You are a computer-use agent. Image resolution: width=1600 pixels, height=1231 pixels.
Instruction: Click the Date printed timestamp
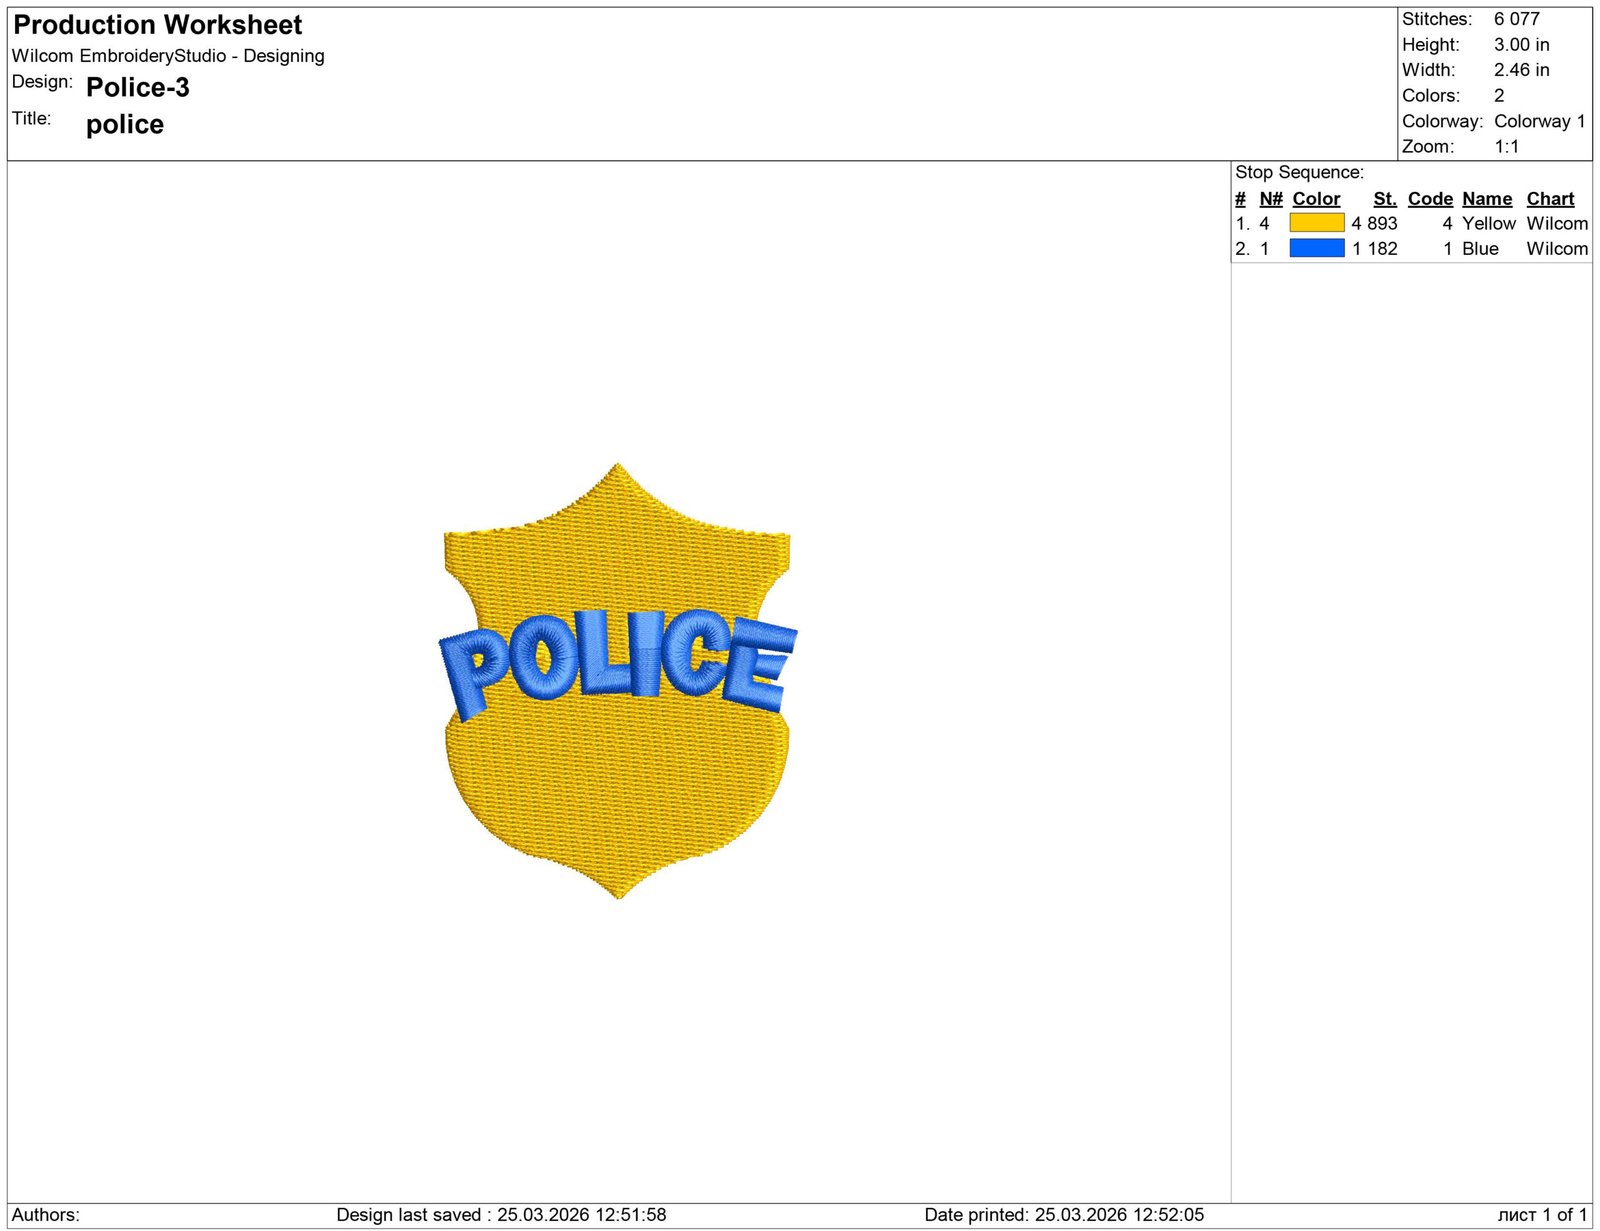tap(1063, 1215)
